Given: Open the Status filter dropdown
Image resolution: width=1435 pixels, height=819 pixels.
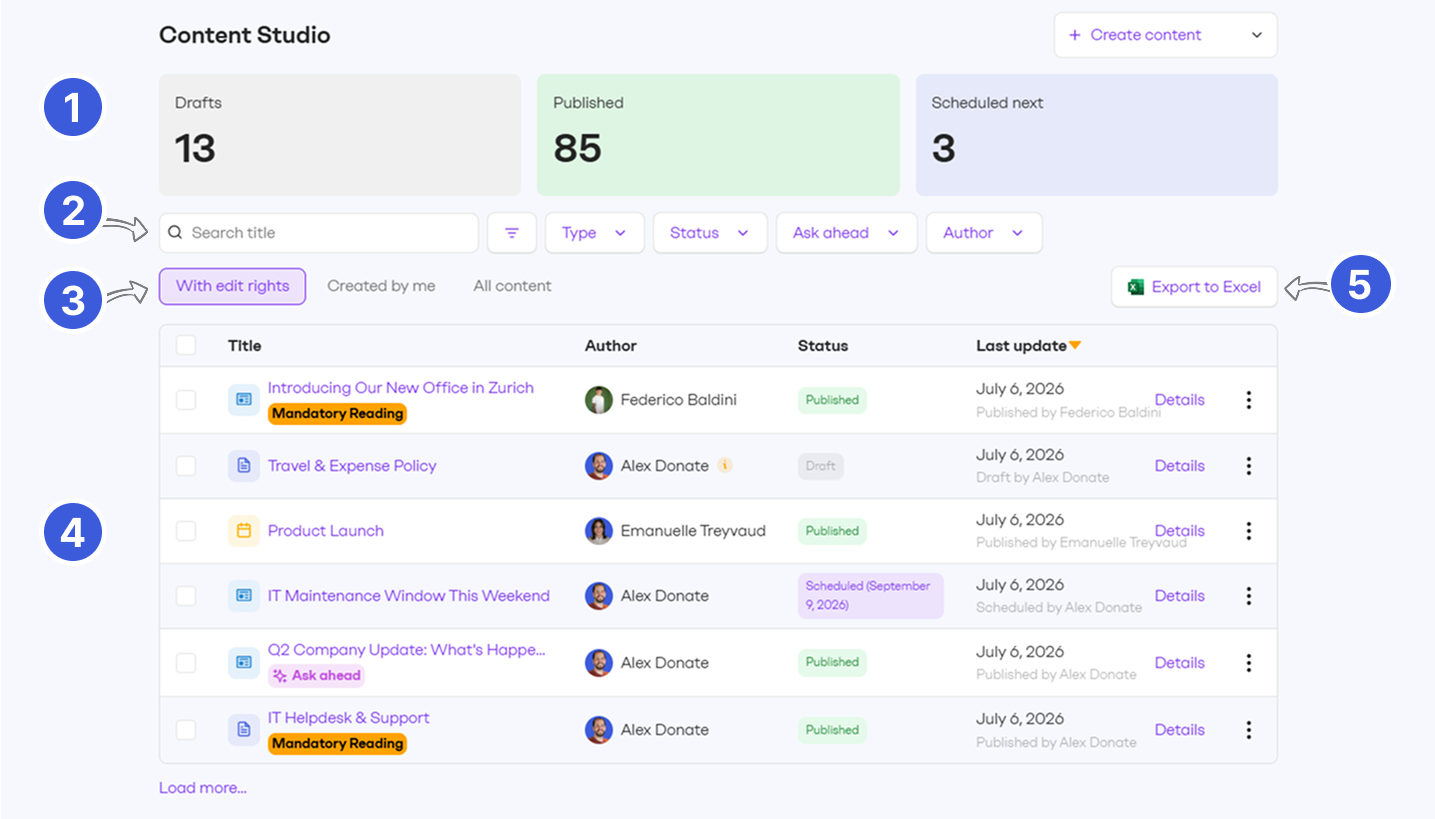Looking at the screenshot, I should coord(710,233).
